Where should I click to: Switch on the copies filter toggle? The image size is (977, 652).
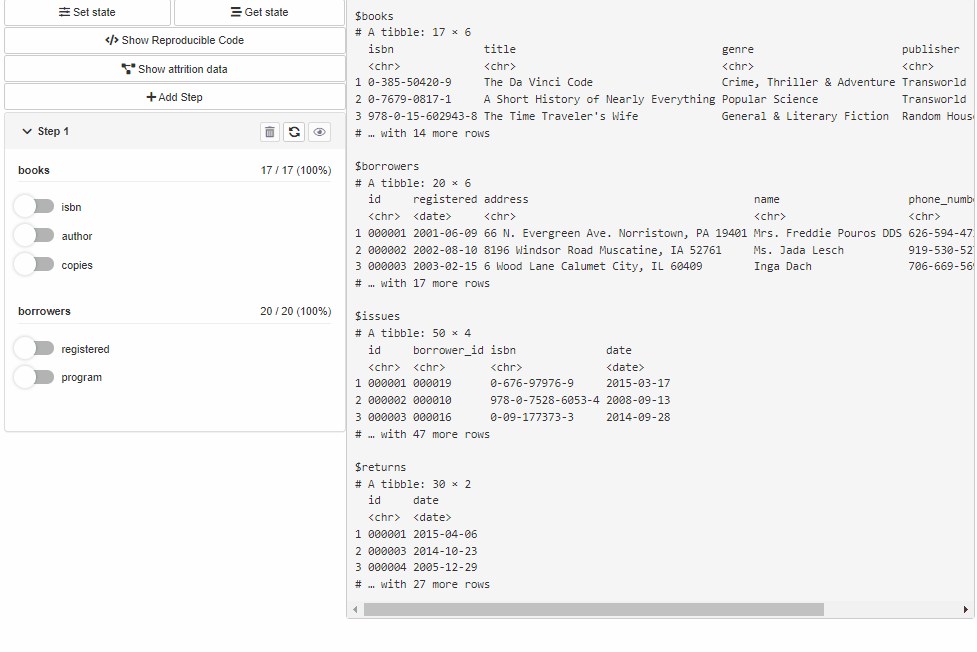pyautogui.click(x=34, y=265)
